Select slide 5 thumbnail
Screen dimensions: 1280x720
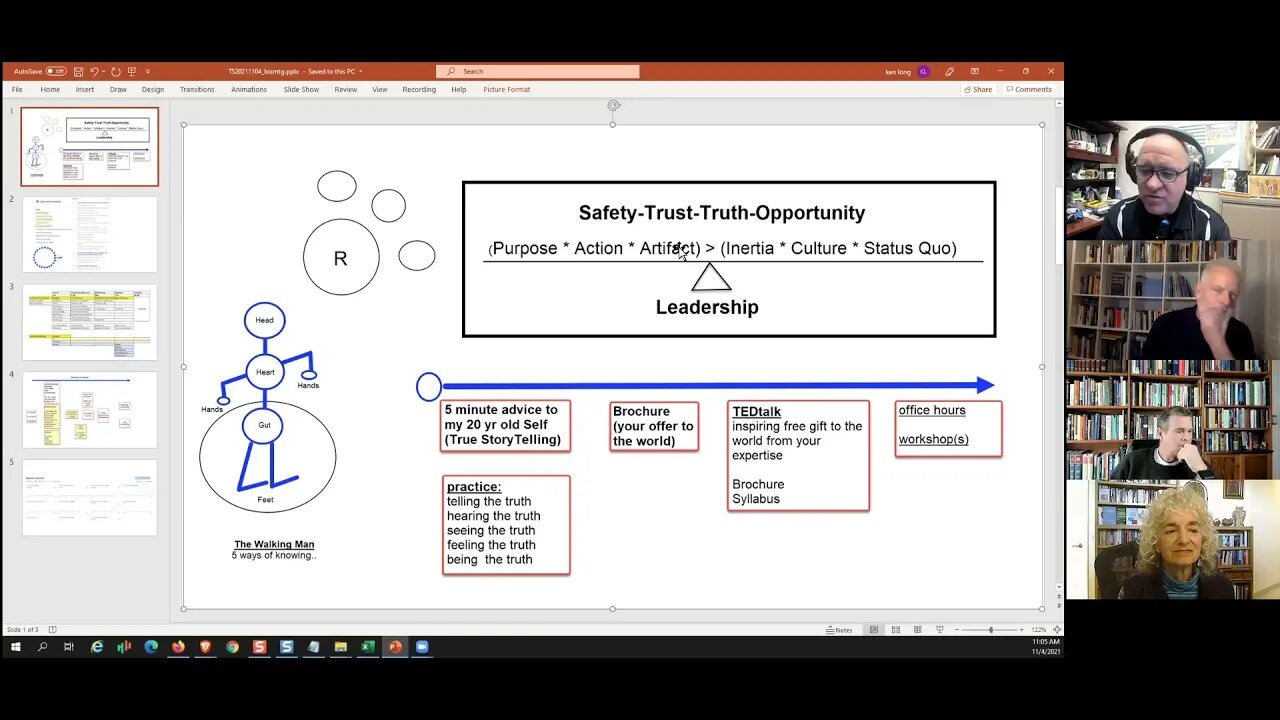tap(90, 498)
